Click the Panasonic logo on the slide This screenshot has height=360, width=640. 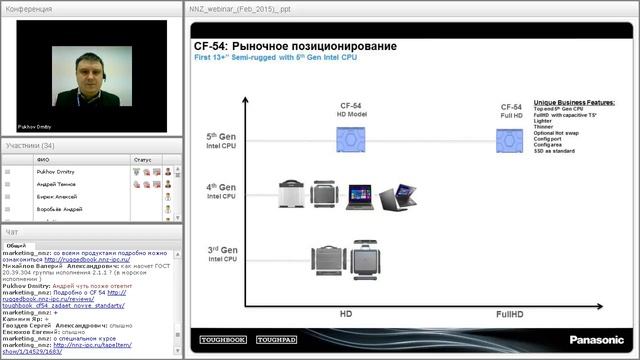pyautogui.click(x=597, y=340)
